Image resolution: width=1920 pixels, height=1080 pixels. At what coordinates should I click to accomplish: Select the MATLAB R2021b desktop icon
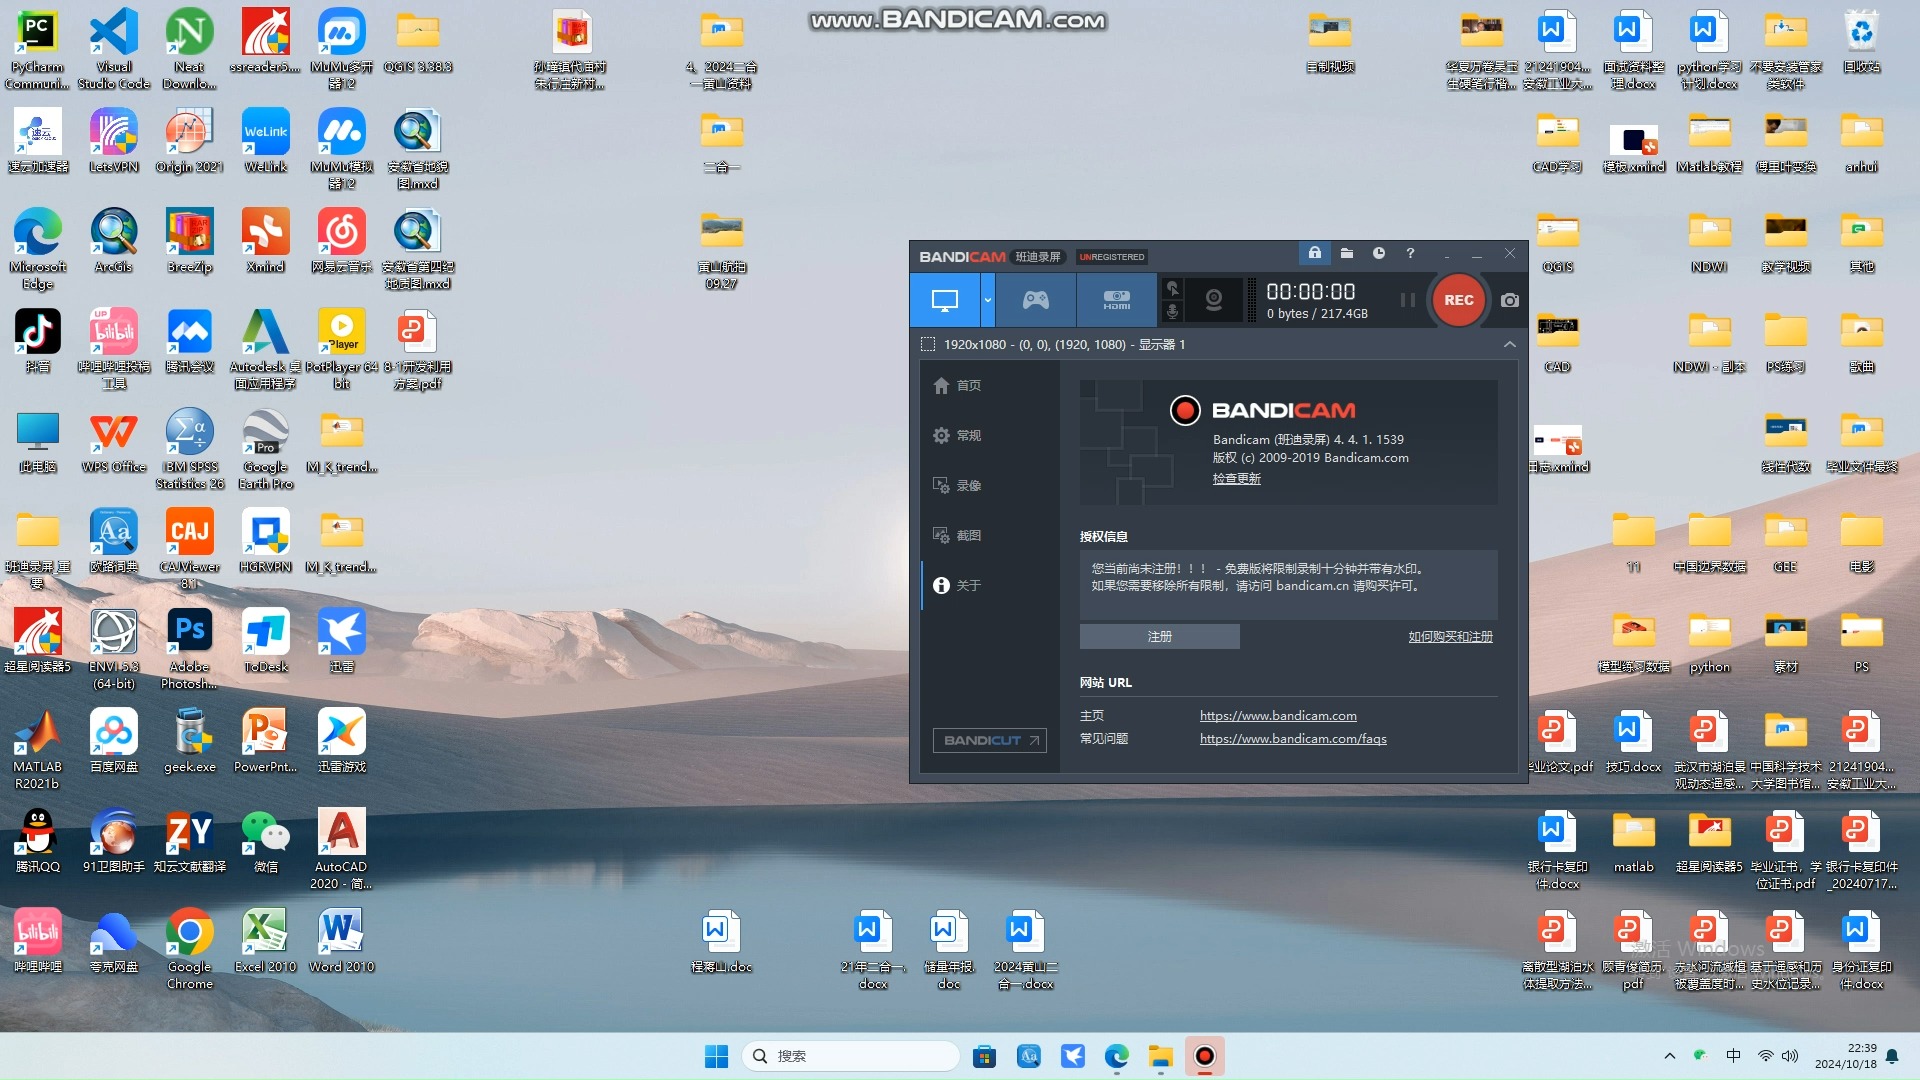pyautogui.click(x=37, y=748)
